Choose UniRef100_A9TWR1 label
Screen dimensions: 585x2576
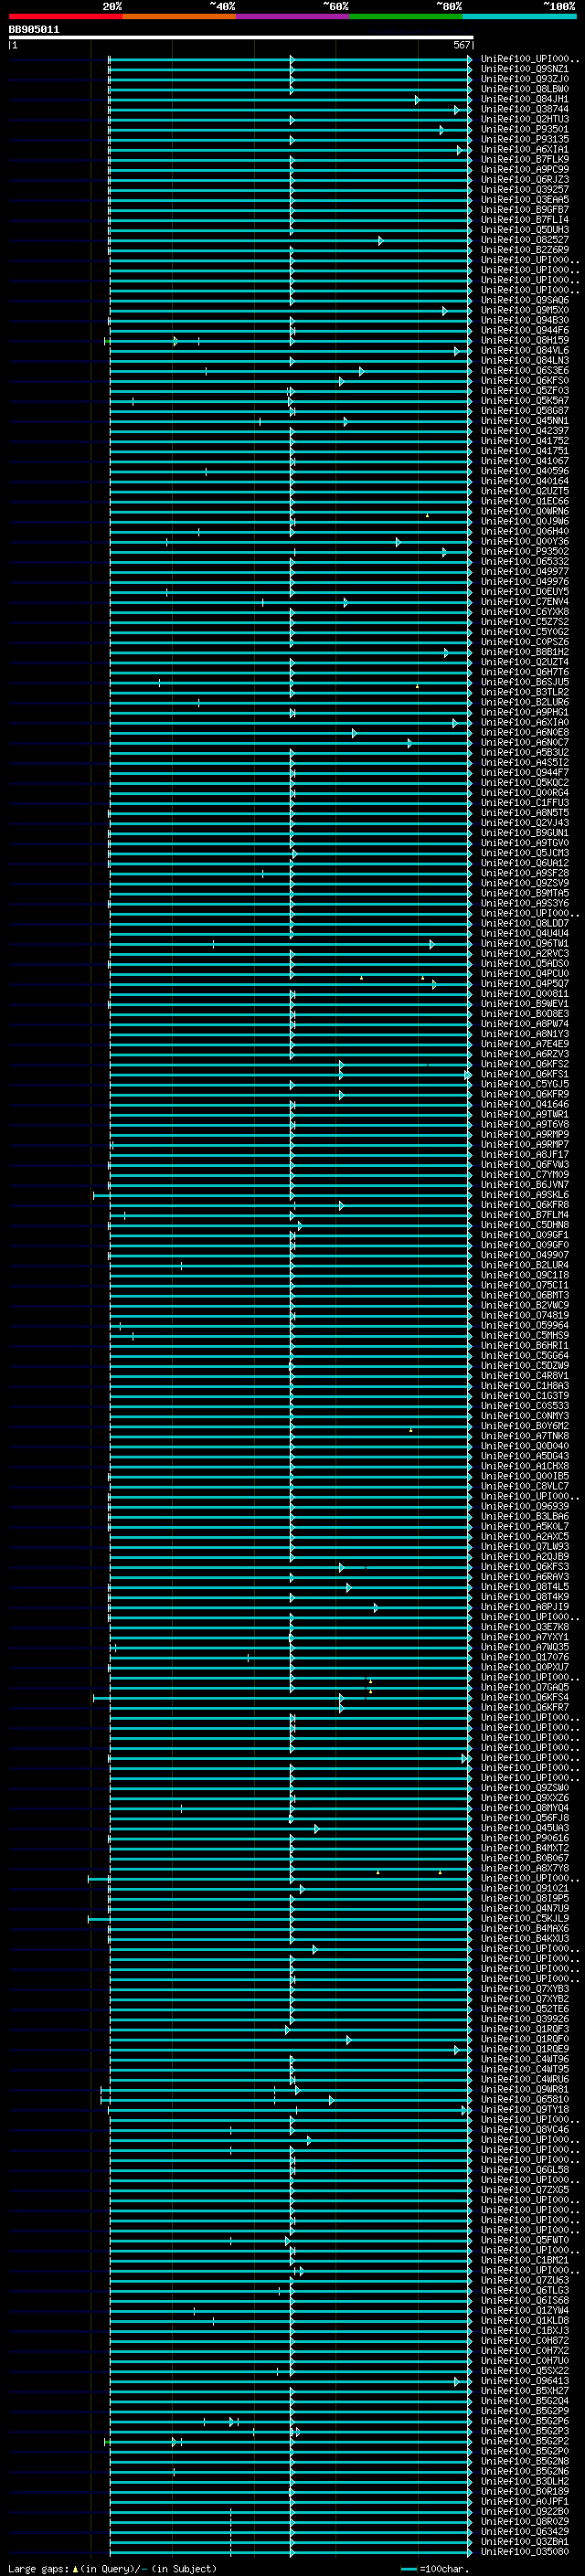pos(525,1114)
